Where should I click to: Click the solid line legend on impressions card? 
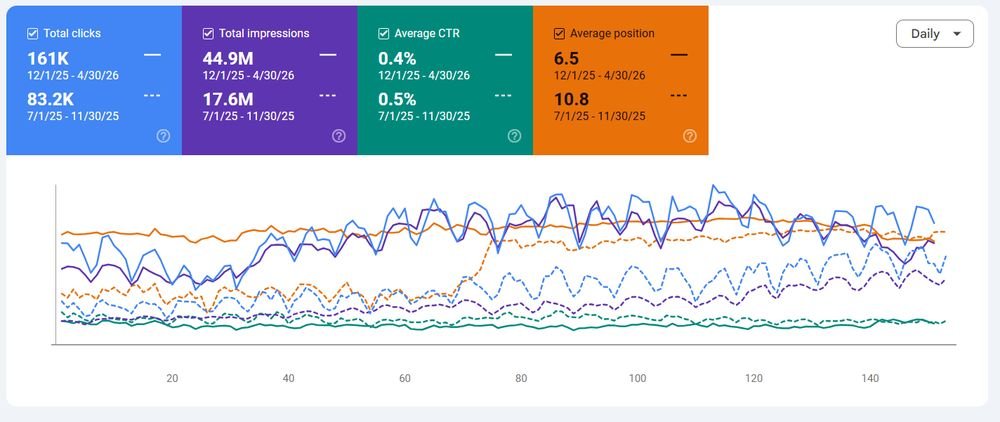(328, 55)
